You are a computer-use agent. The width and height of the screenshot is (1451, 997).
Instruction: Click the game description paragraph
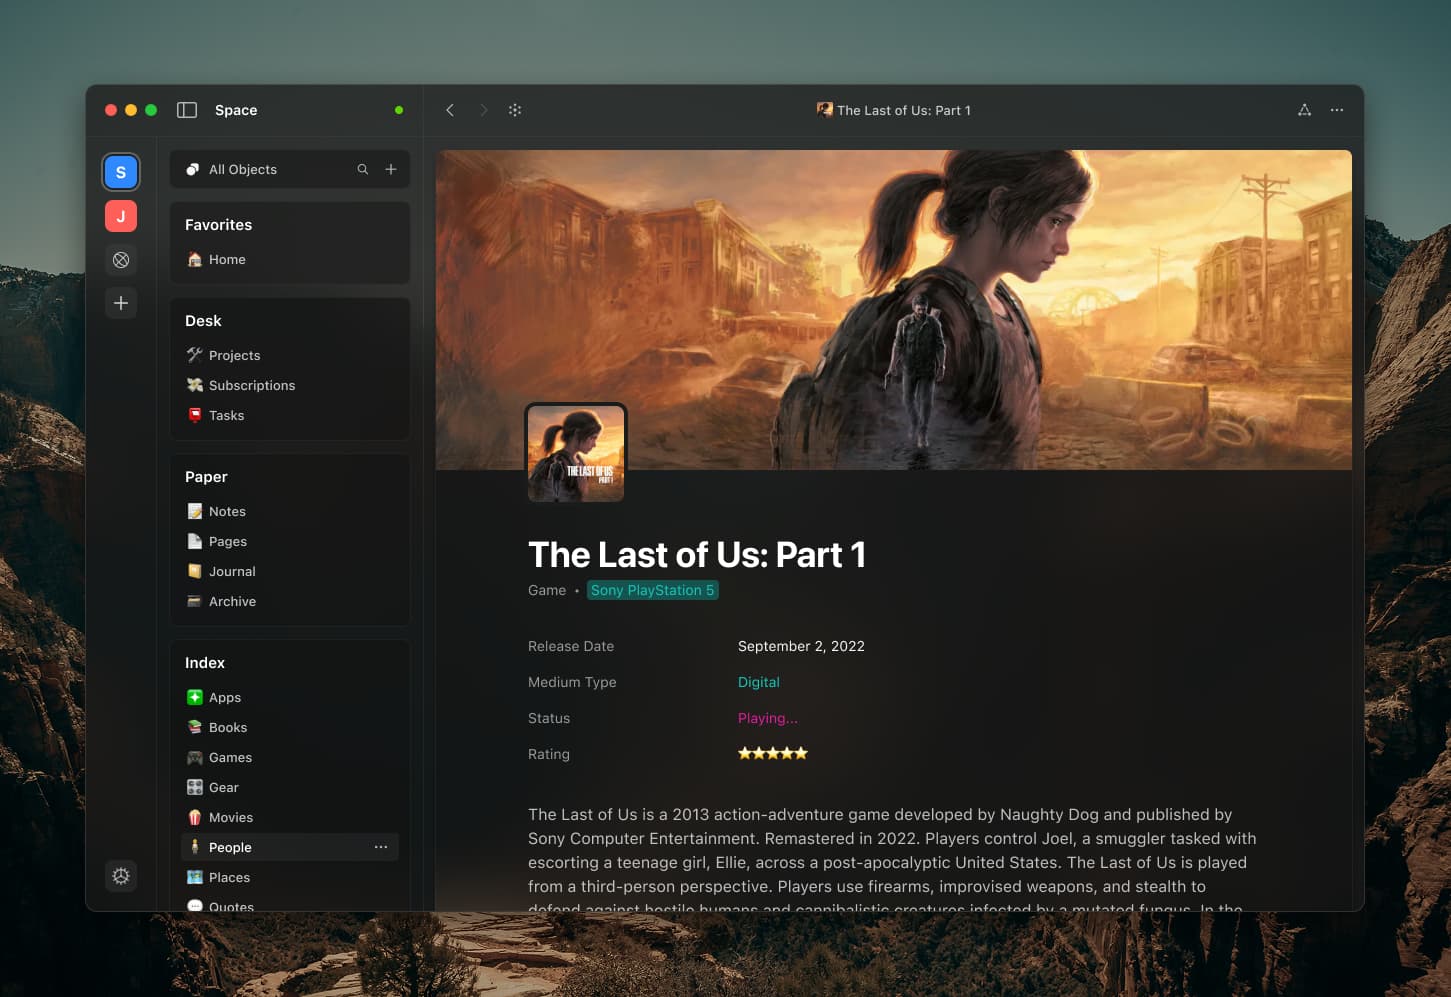[892, 858]
